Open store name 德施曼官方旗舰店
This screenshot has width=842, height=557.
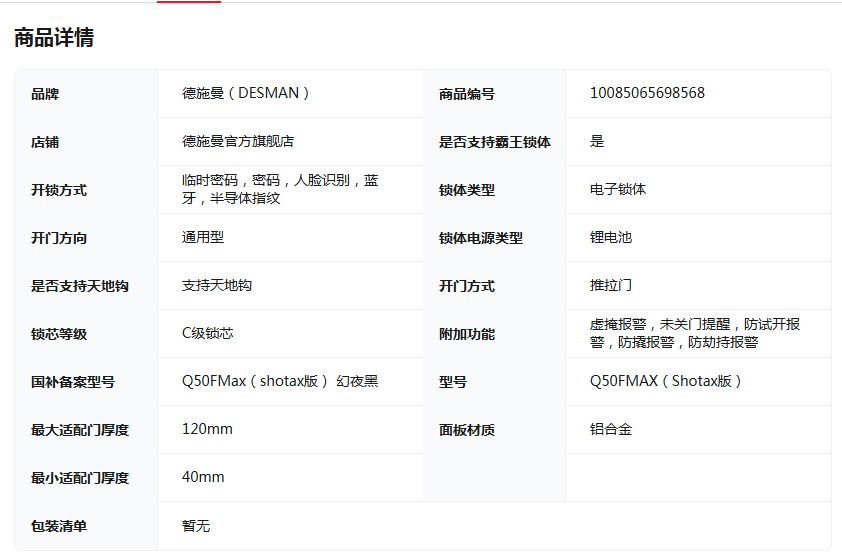(238, 141)
